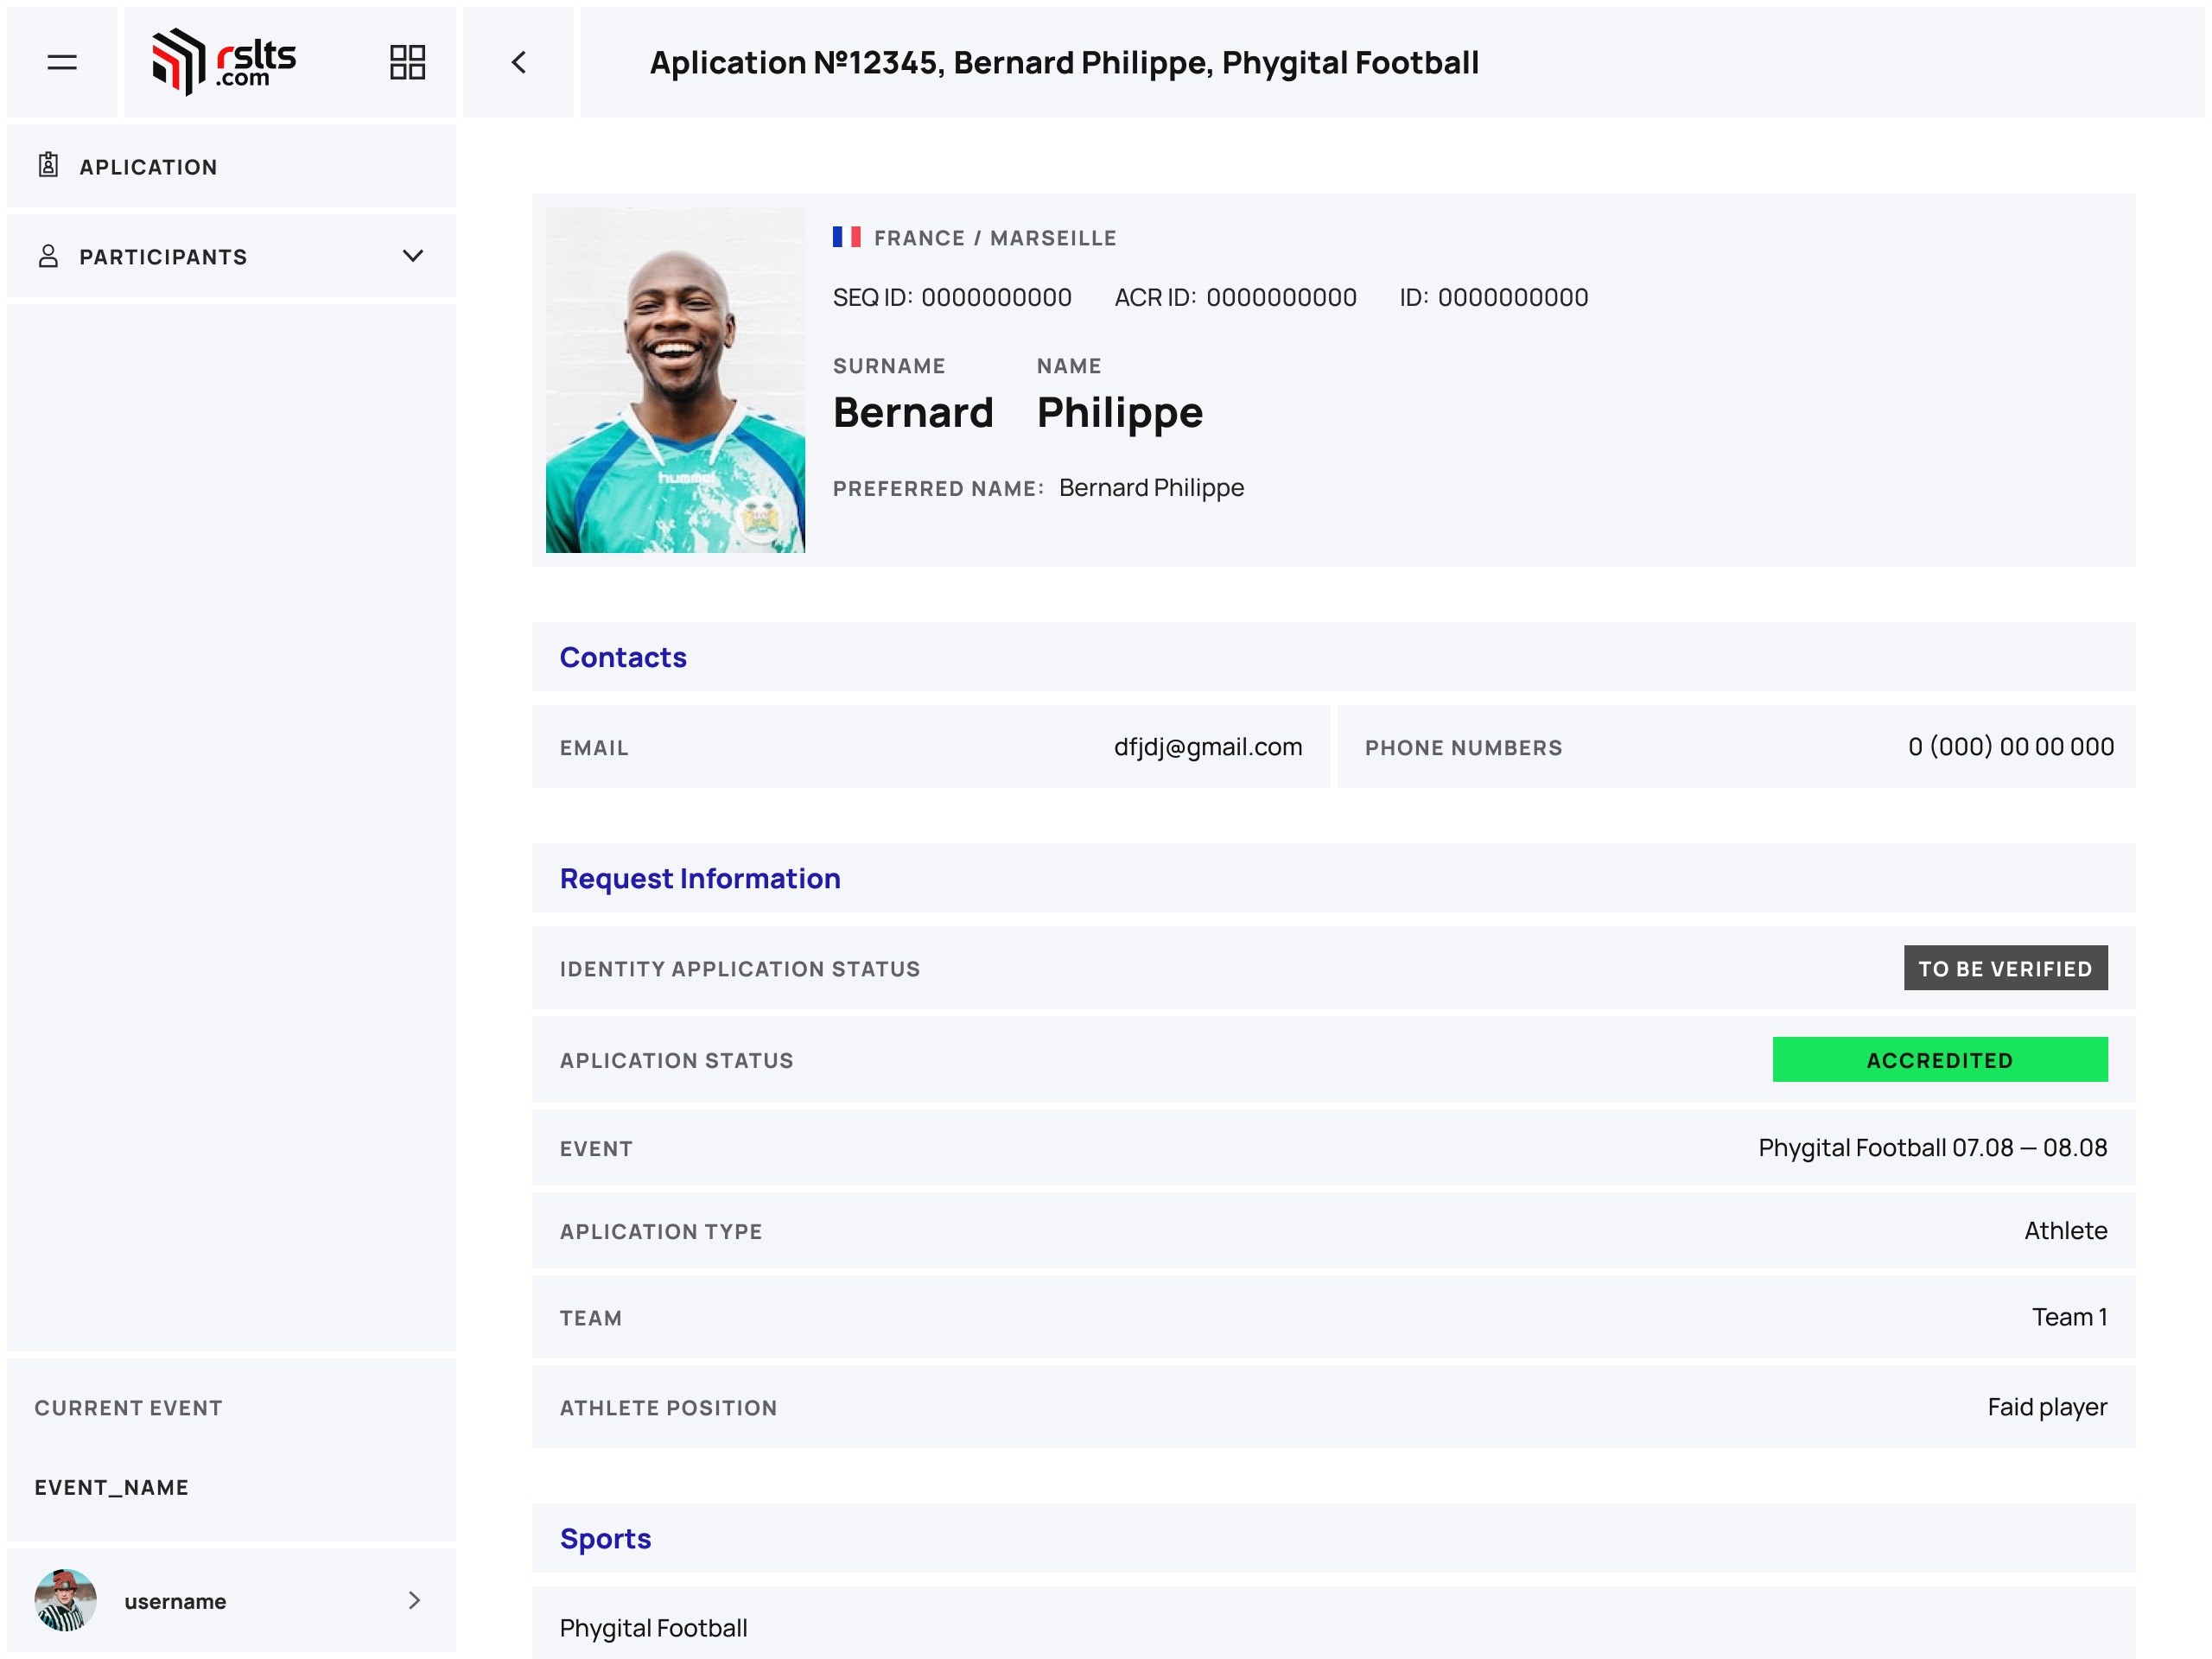The image size is (2212, 1659).
Task: Open the username menu arrow
Action: [414, 1600]
